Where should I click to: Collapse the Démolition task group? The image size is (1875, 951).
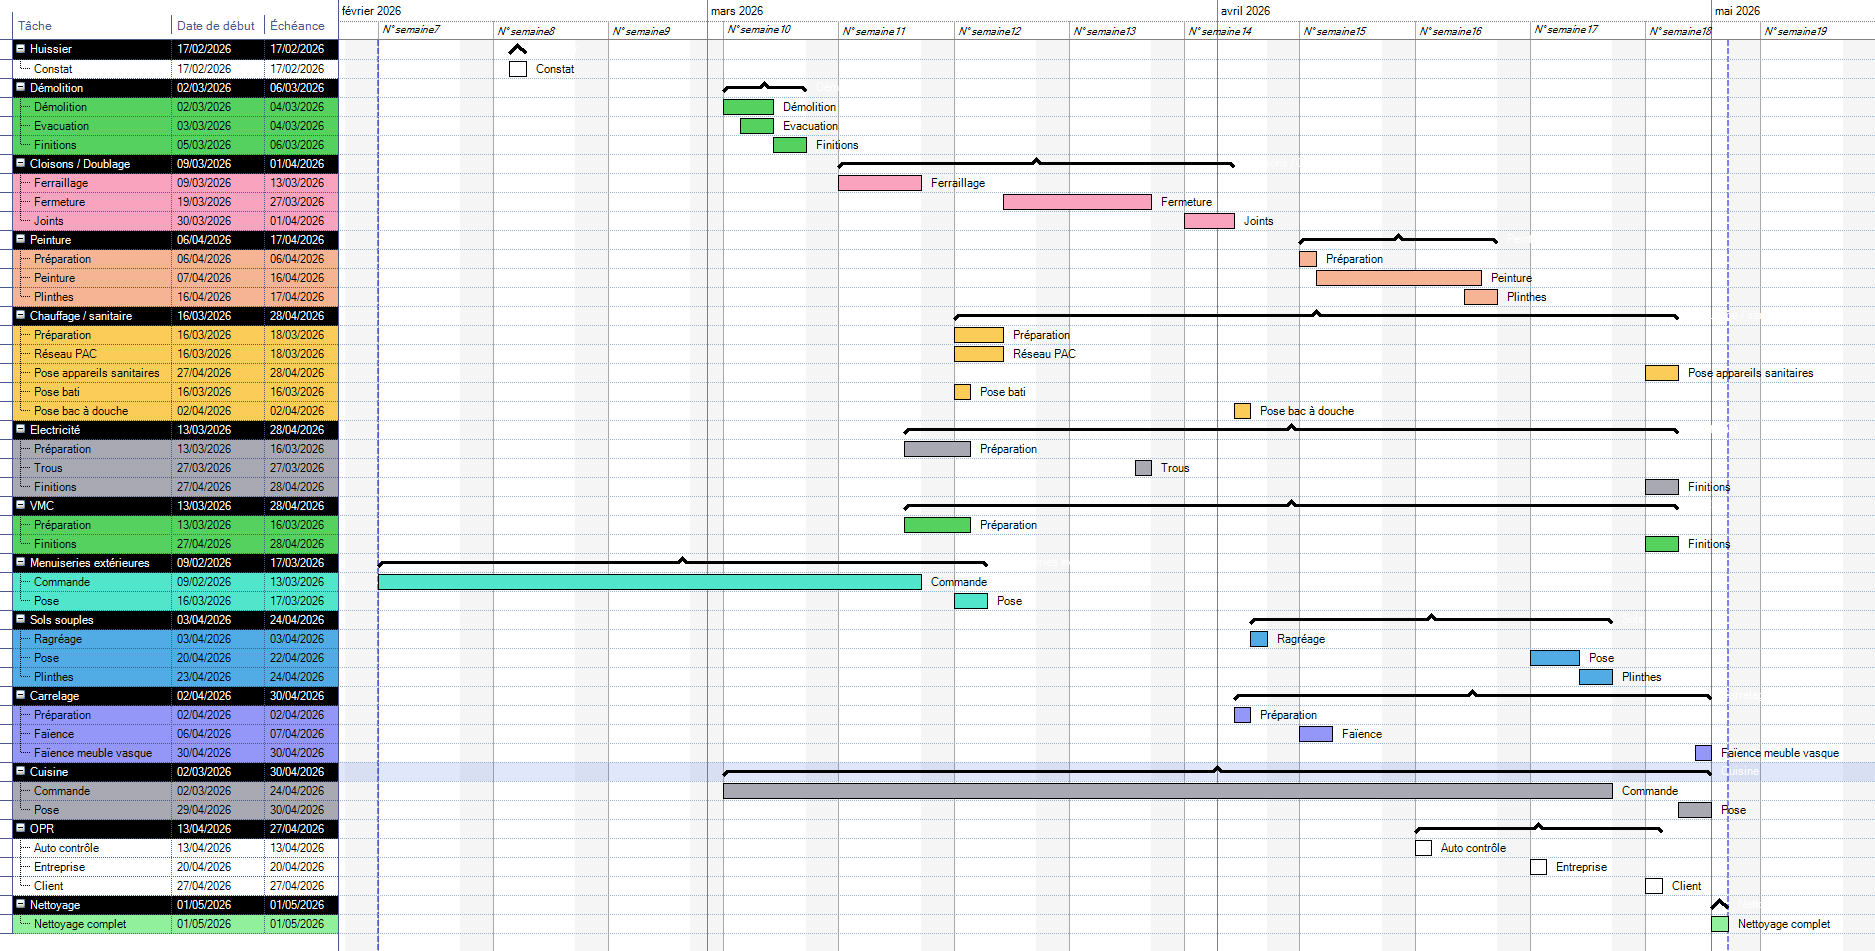(x=20, y=87)
